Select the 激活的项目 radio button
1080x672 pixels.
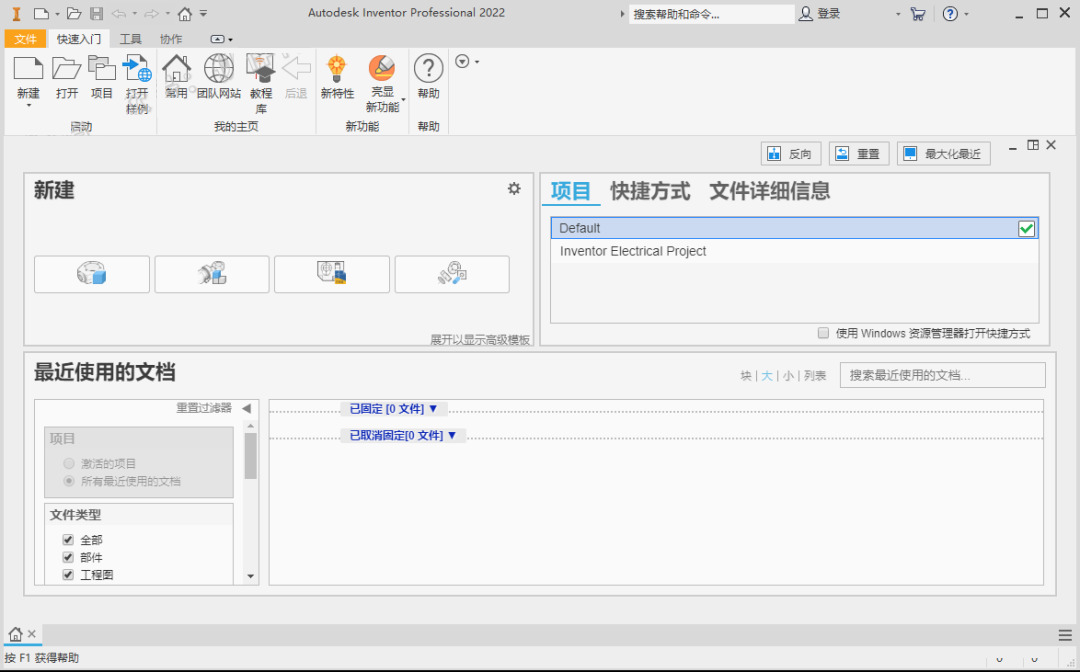(69, 463)
